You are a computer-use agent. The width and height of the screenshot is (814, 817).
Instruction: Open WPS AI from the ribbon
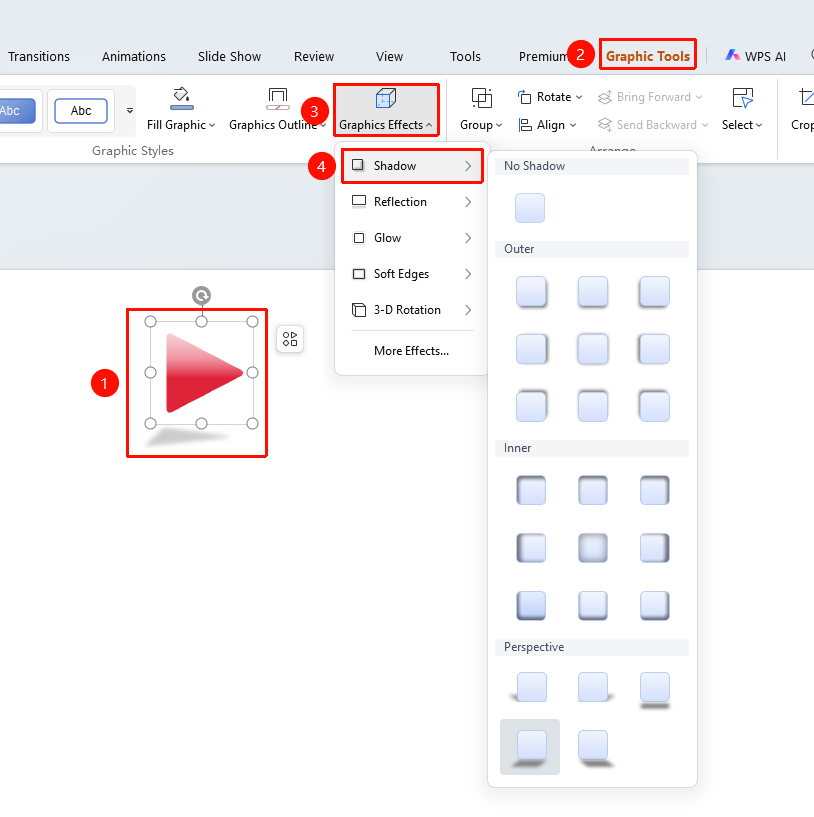756,56
